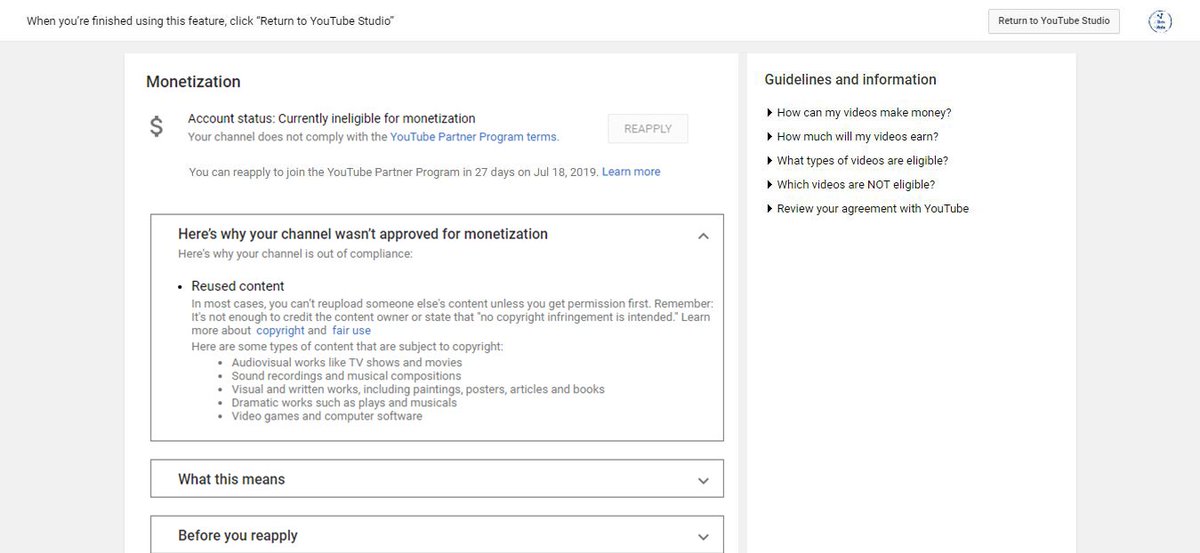Collapse the why channel wasn't approved section

[703, 236]
